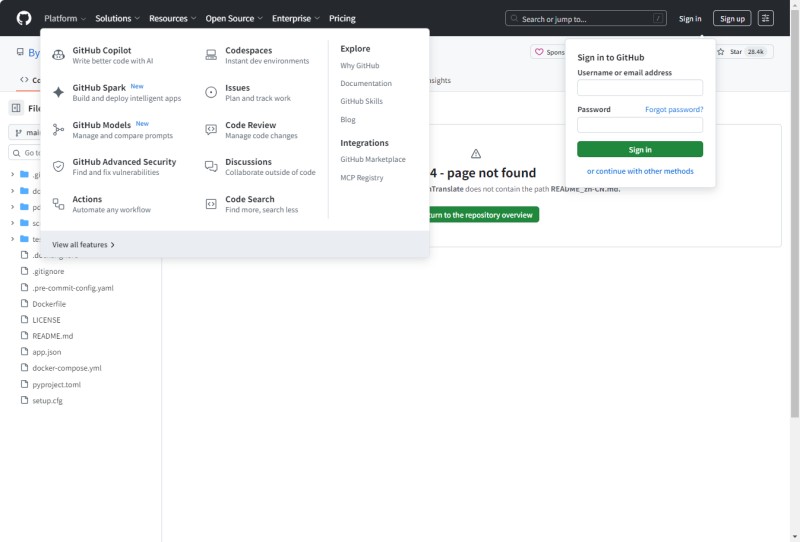
Task: Click View all features link
Action: 83,244
